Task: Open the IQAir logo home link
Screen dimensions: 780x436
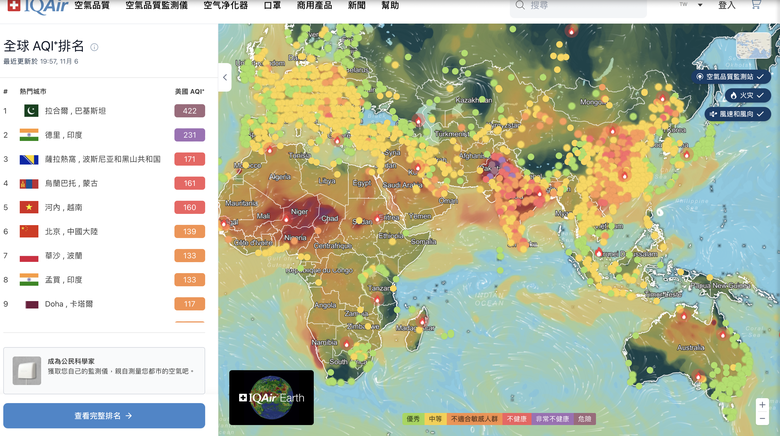Action: [38, 6]
